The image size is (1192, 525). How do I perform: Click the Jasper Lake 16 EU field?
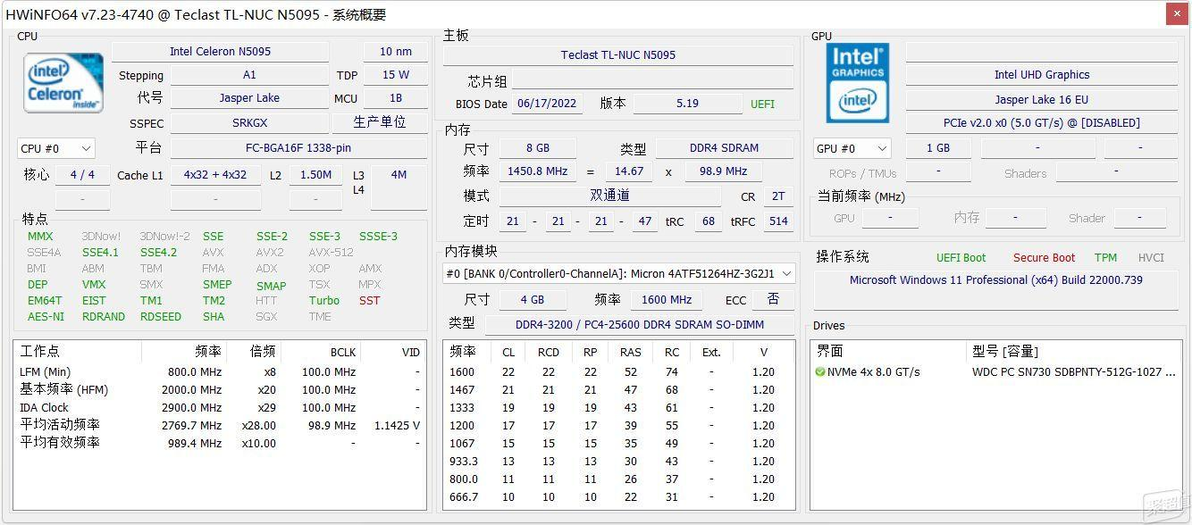[x=1041, y=100]
